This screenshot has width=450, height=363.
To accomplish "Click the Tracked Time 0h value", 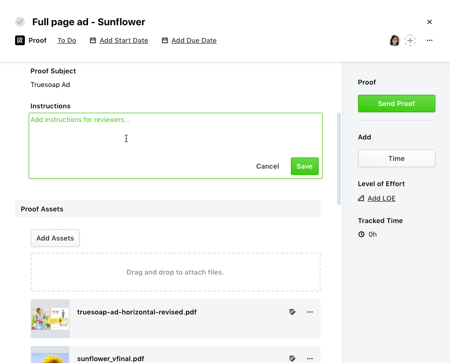I will tap(373, 234).
